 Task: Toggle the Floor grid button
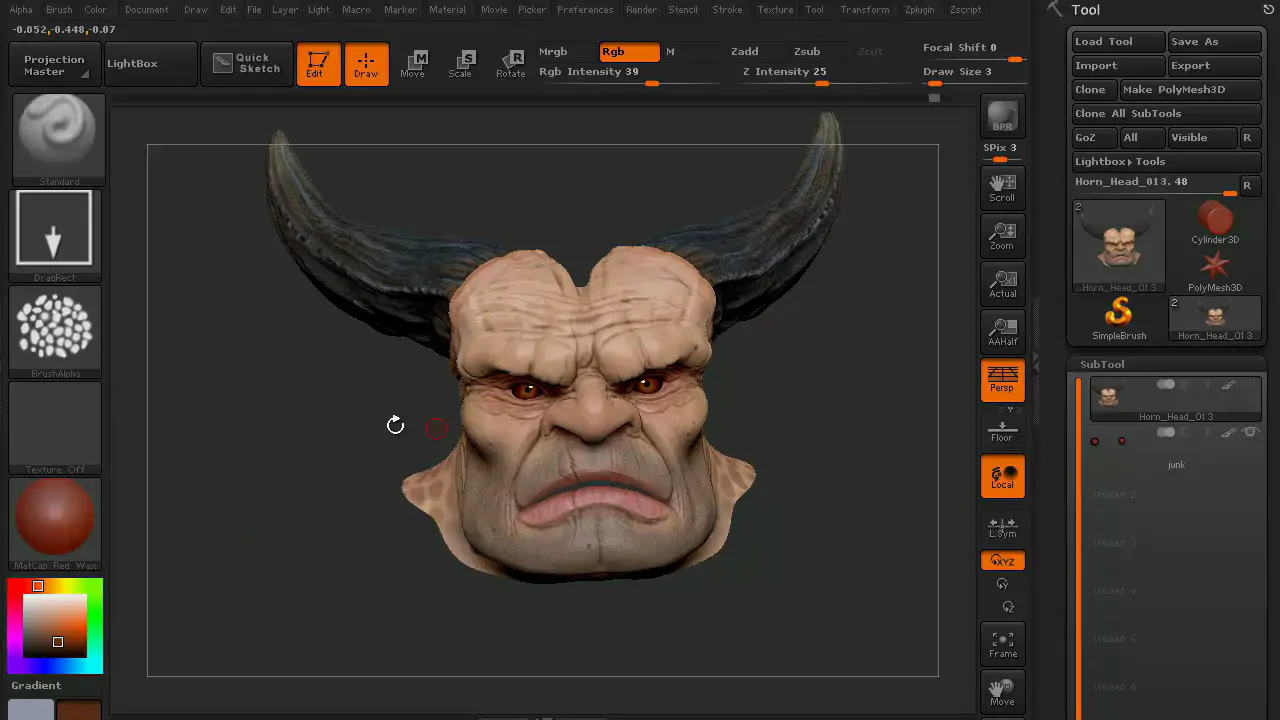(x=1002, y=431)
